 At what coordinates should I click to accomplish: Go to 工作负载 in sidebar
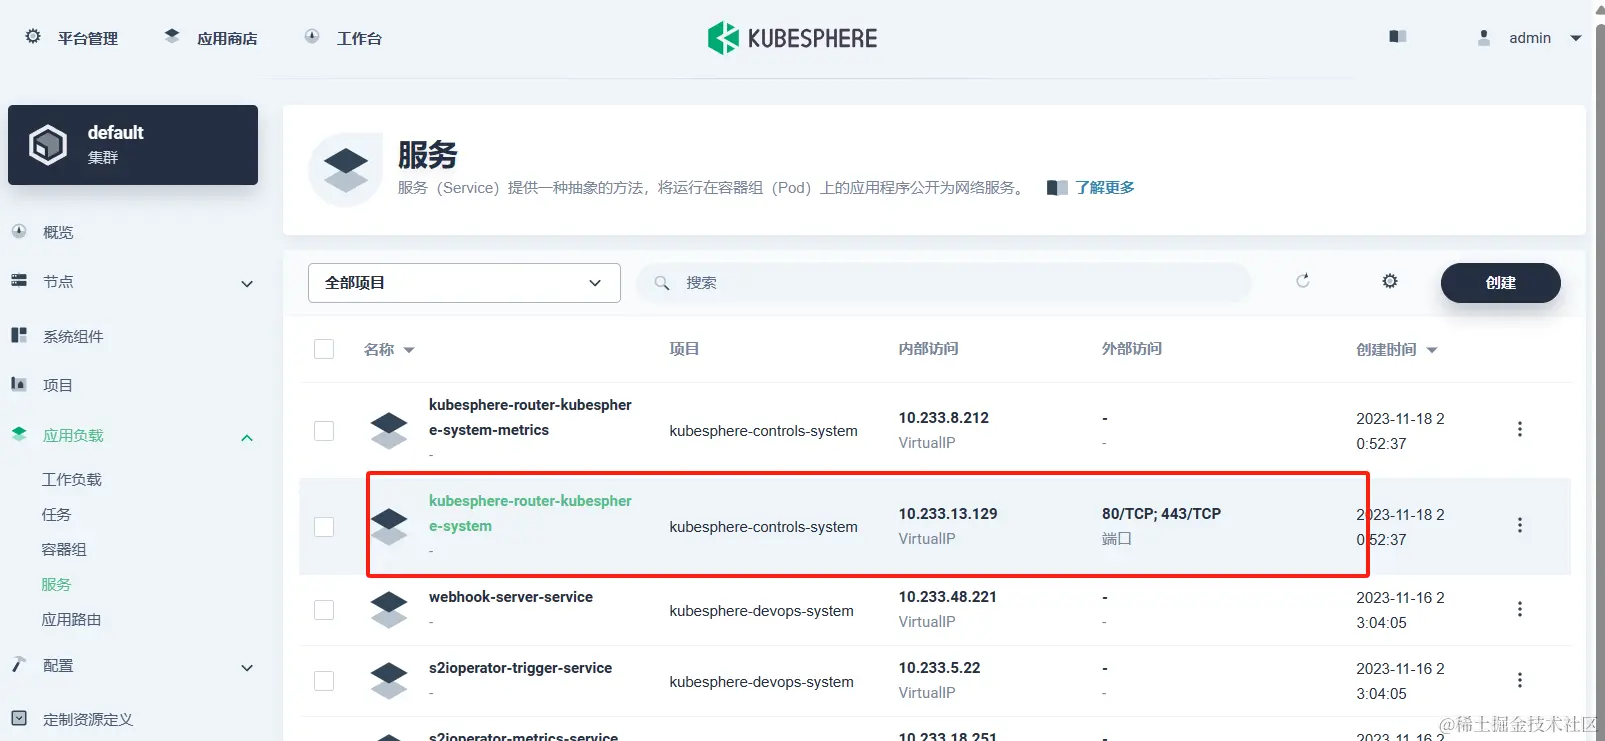pos(71,479)
